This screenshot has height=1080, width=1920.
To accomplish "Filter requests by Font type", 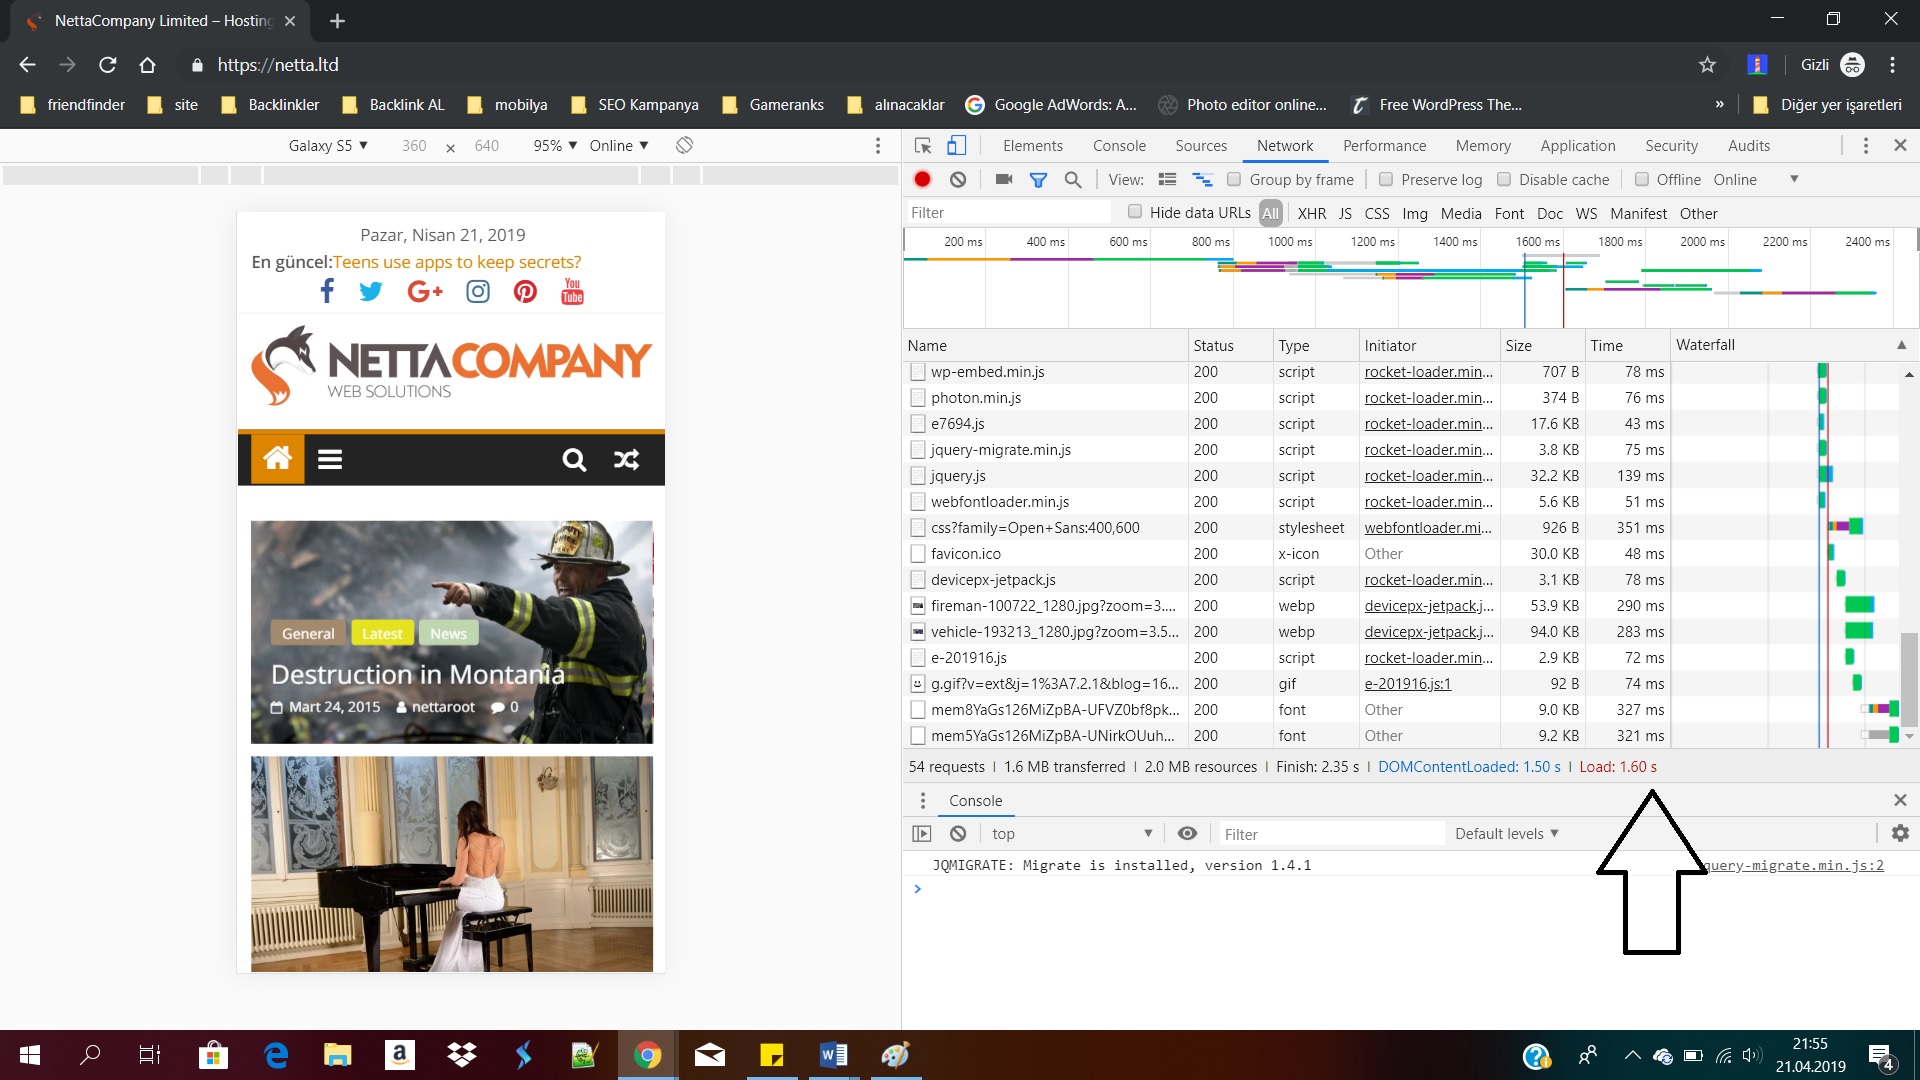I will pos(1509,213).
